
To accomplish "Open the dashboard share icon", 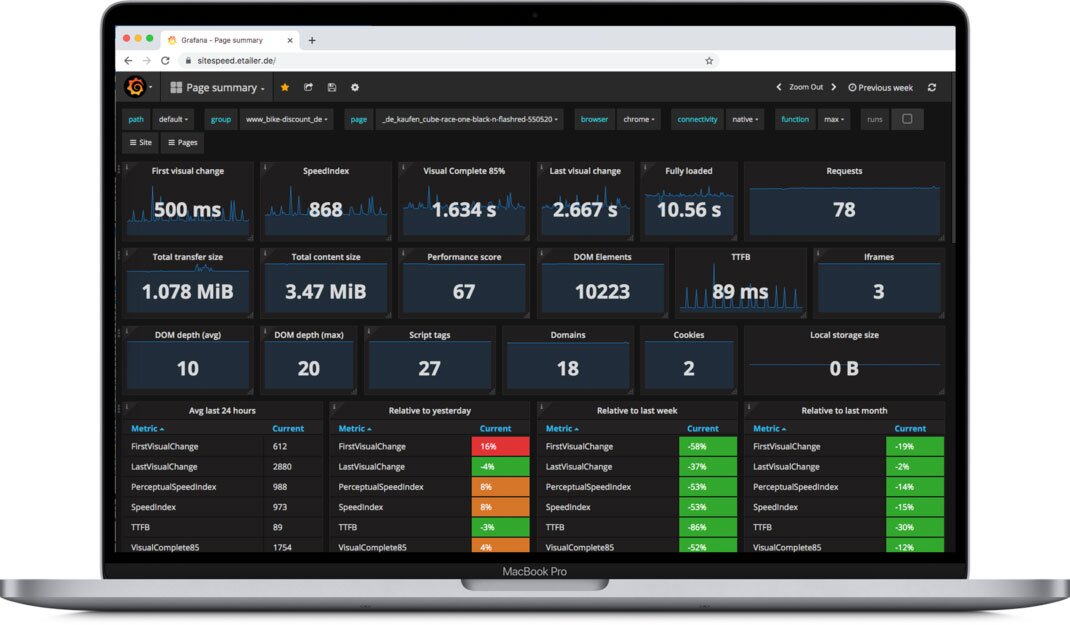I will pos(308,88).
